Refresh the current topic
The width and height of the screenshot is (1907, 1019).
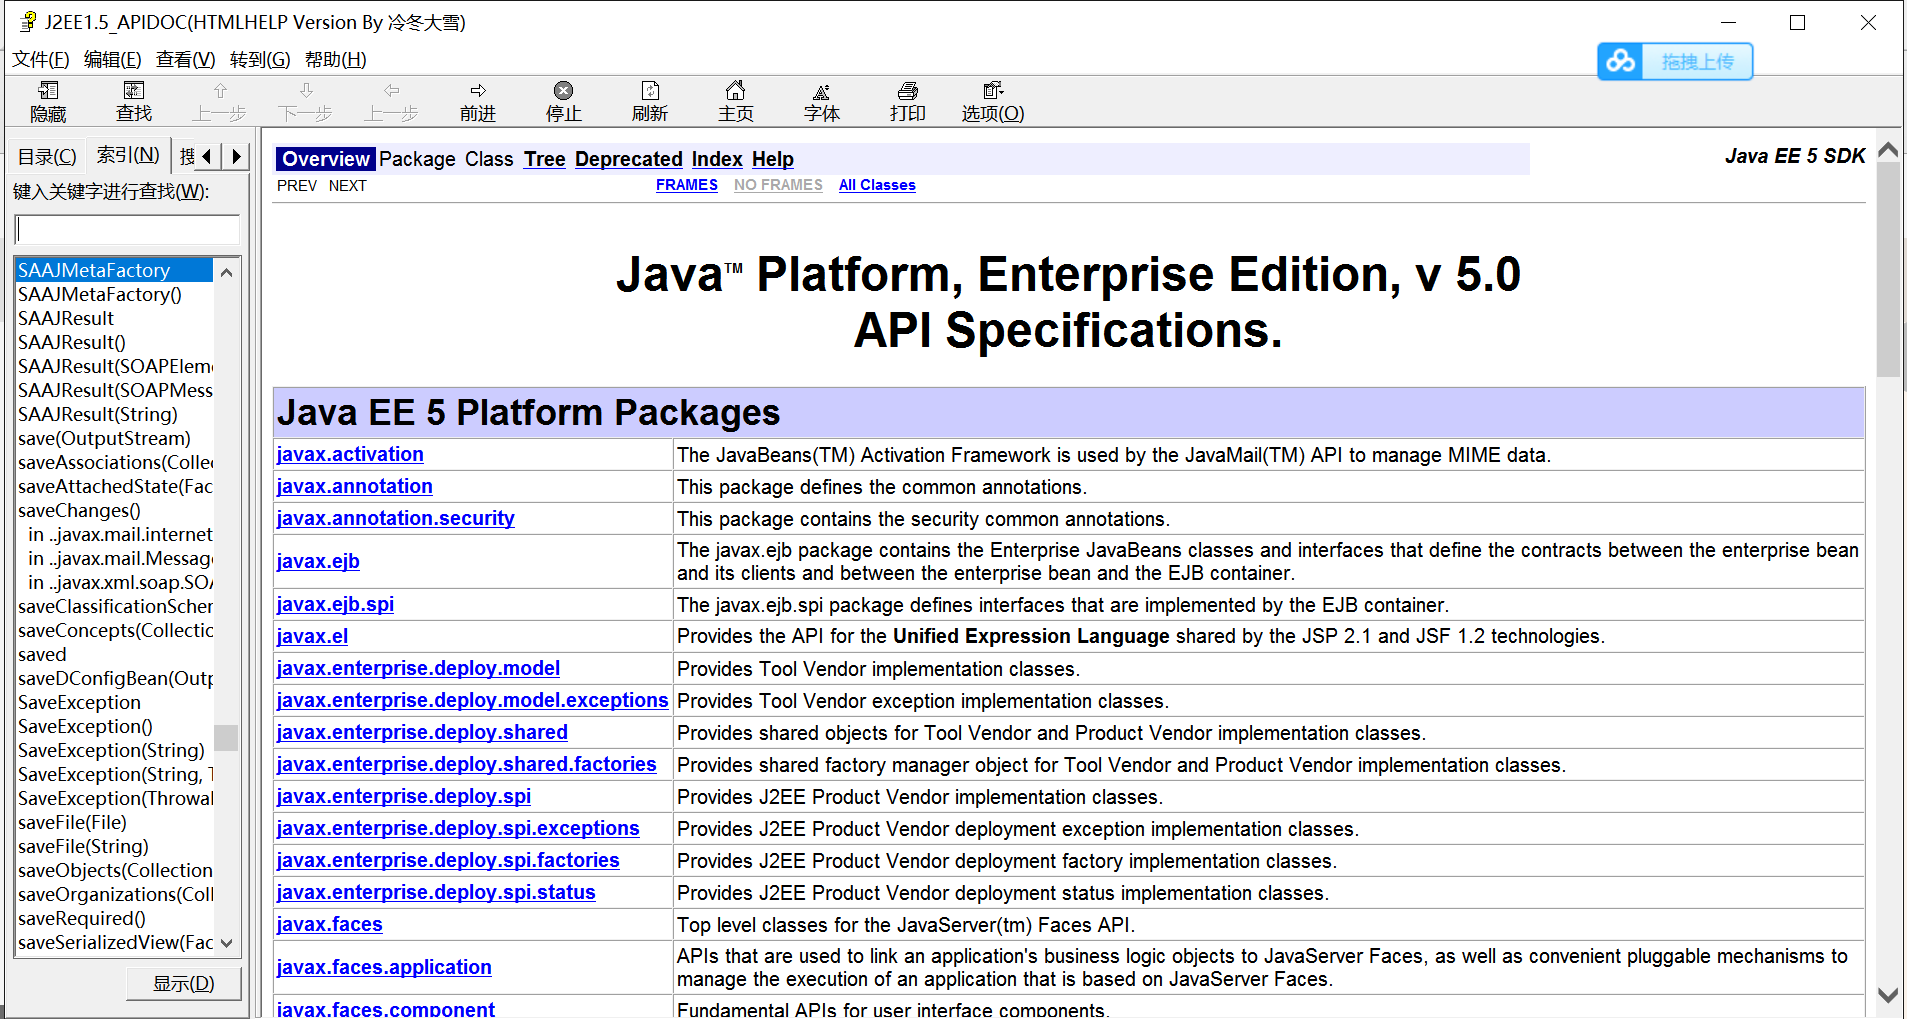[649, 101]
